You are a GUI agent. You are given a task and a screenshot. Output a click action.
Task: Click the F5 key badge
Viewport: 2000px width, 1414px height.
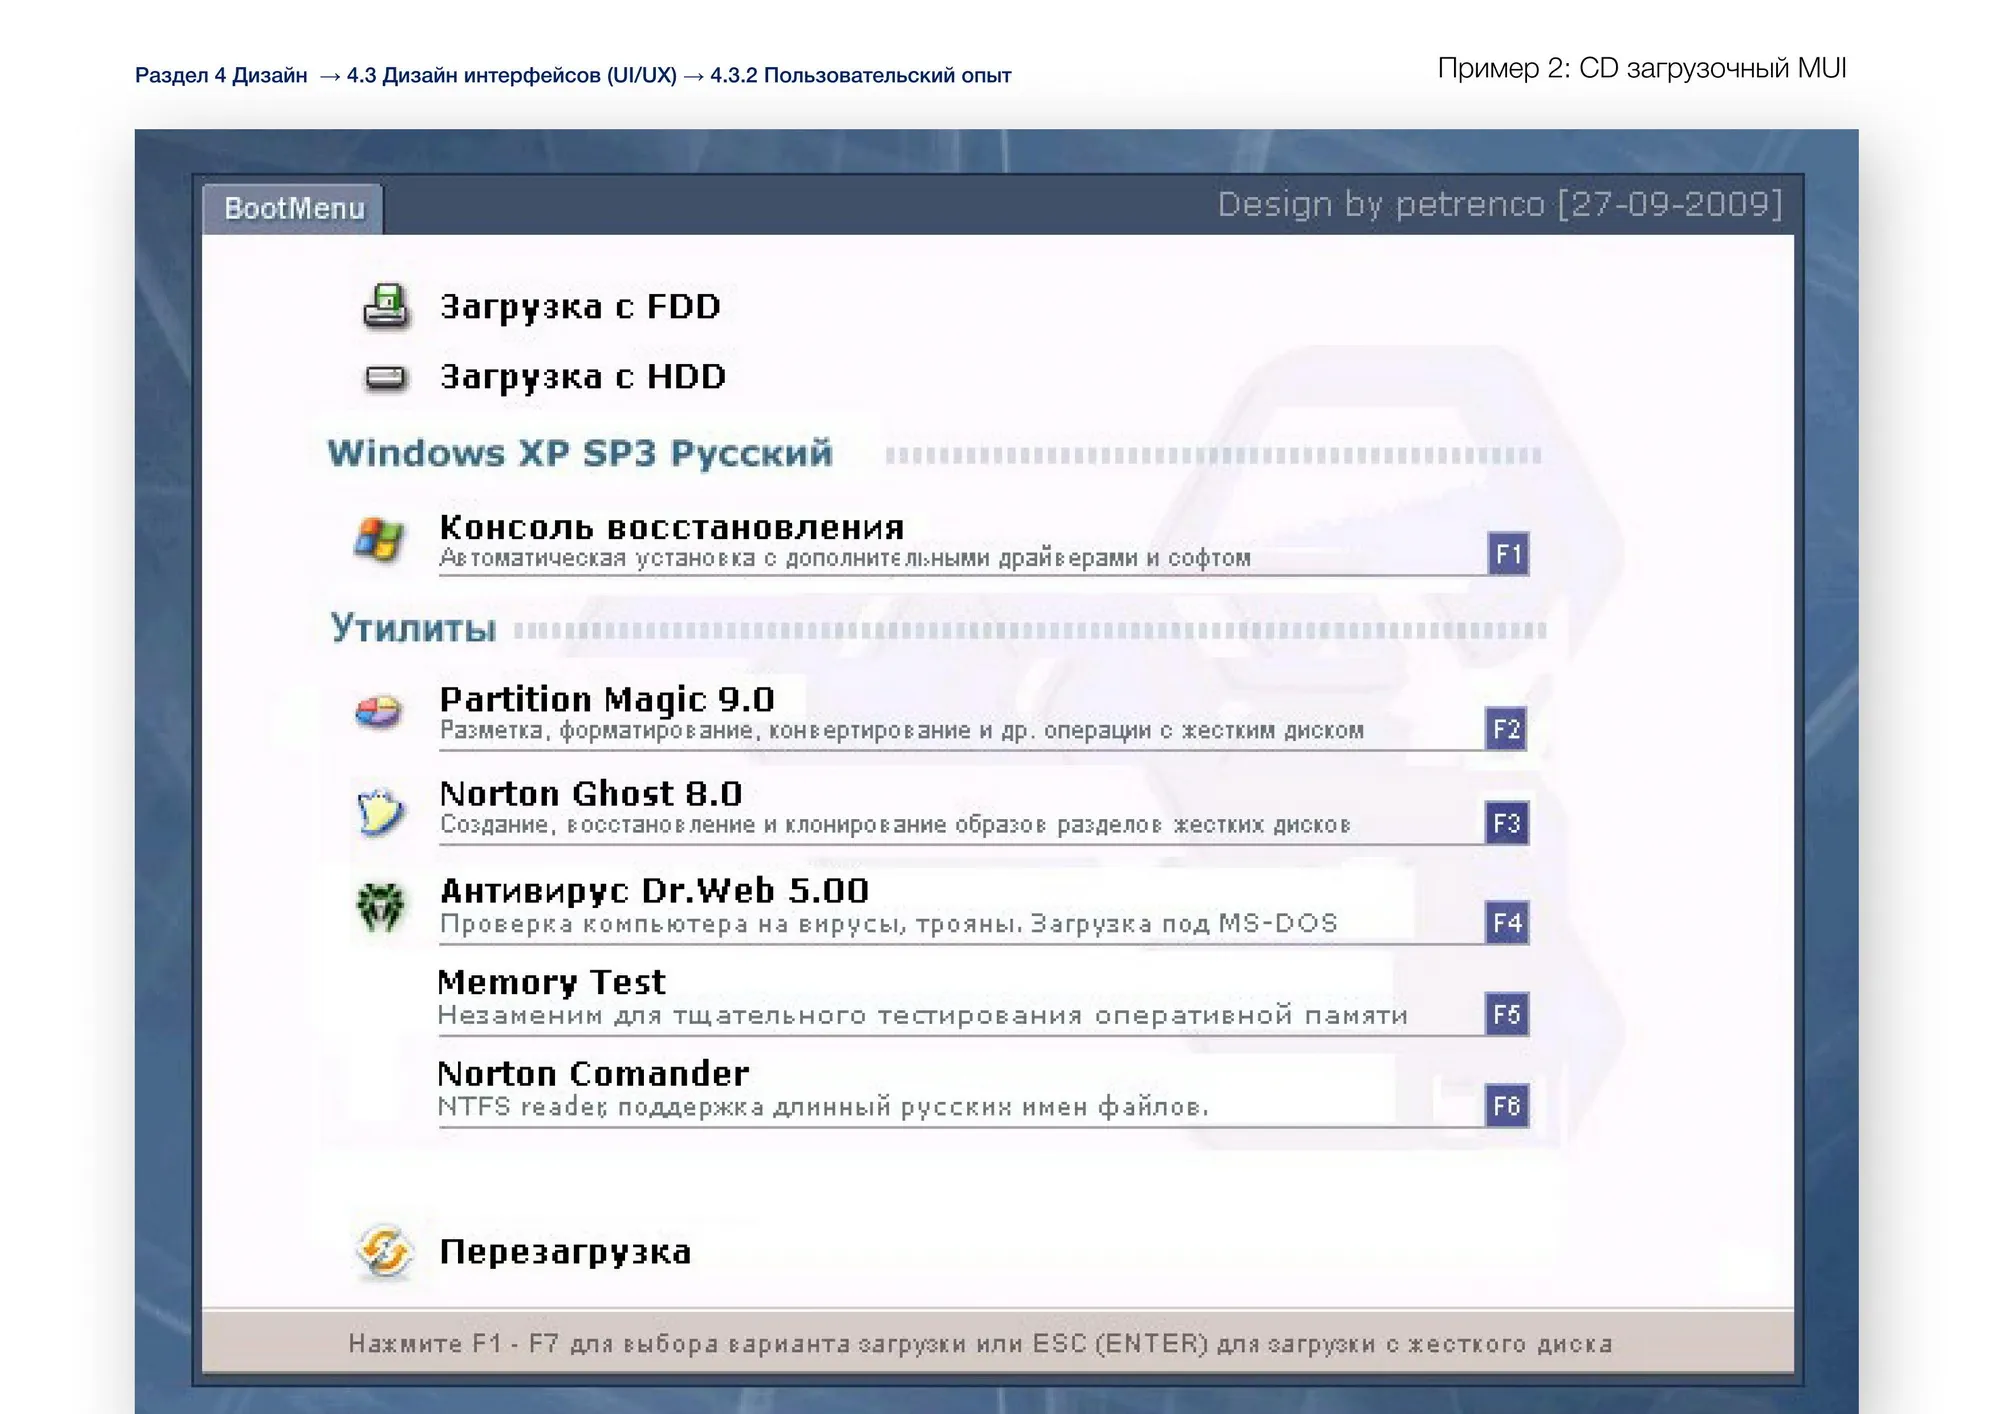point(1507,1014)
